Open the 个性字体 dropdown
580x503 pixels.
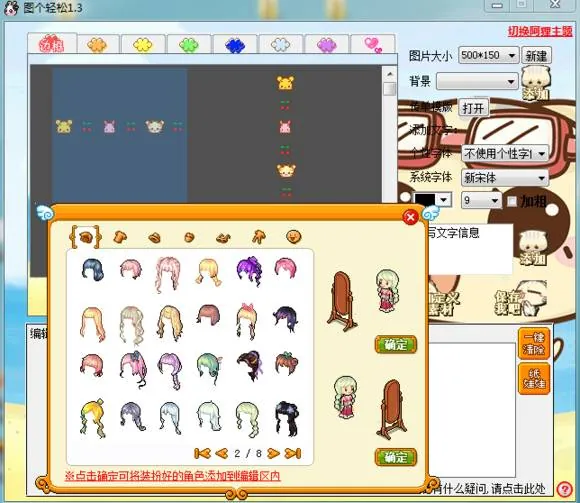click(505, 153)
